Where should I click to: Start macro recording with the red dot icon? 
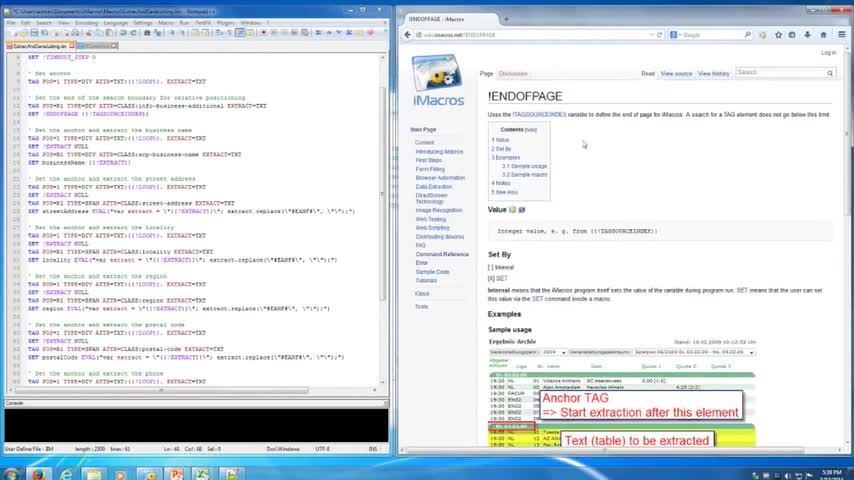pyautogui.click(x=263, y=33)
